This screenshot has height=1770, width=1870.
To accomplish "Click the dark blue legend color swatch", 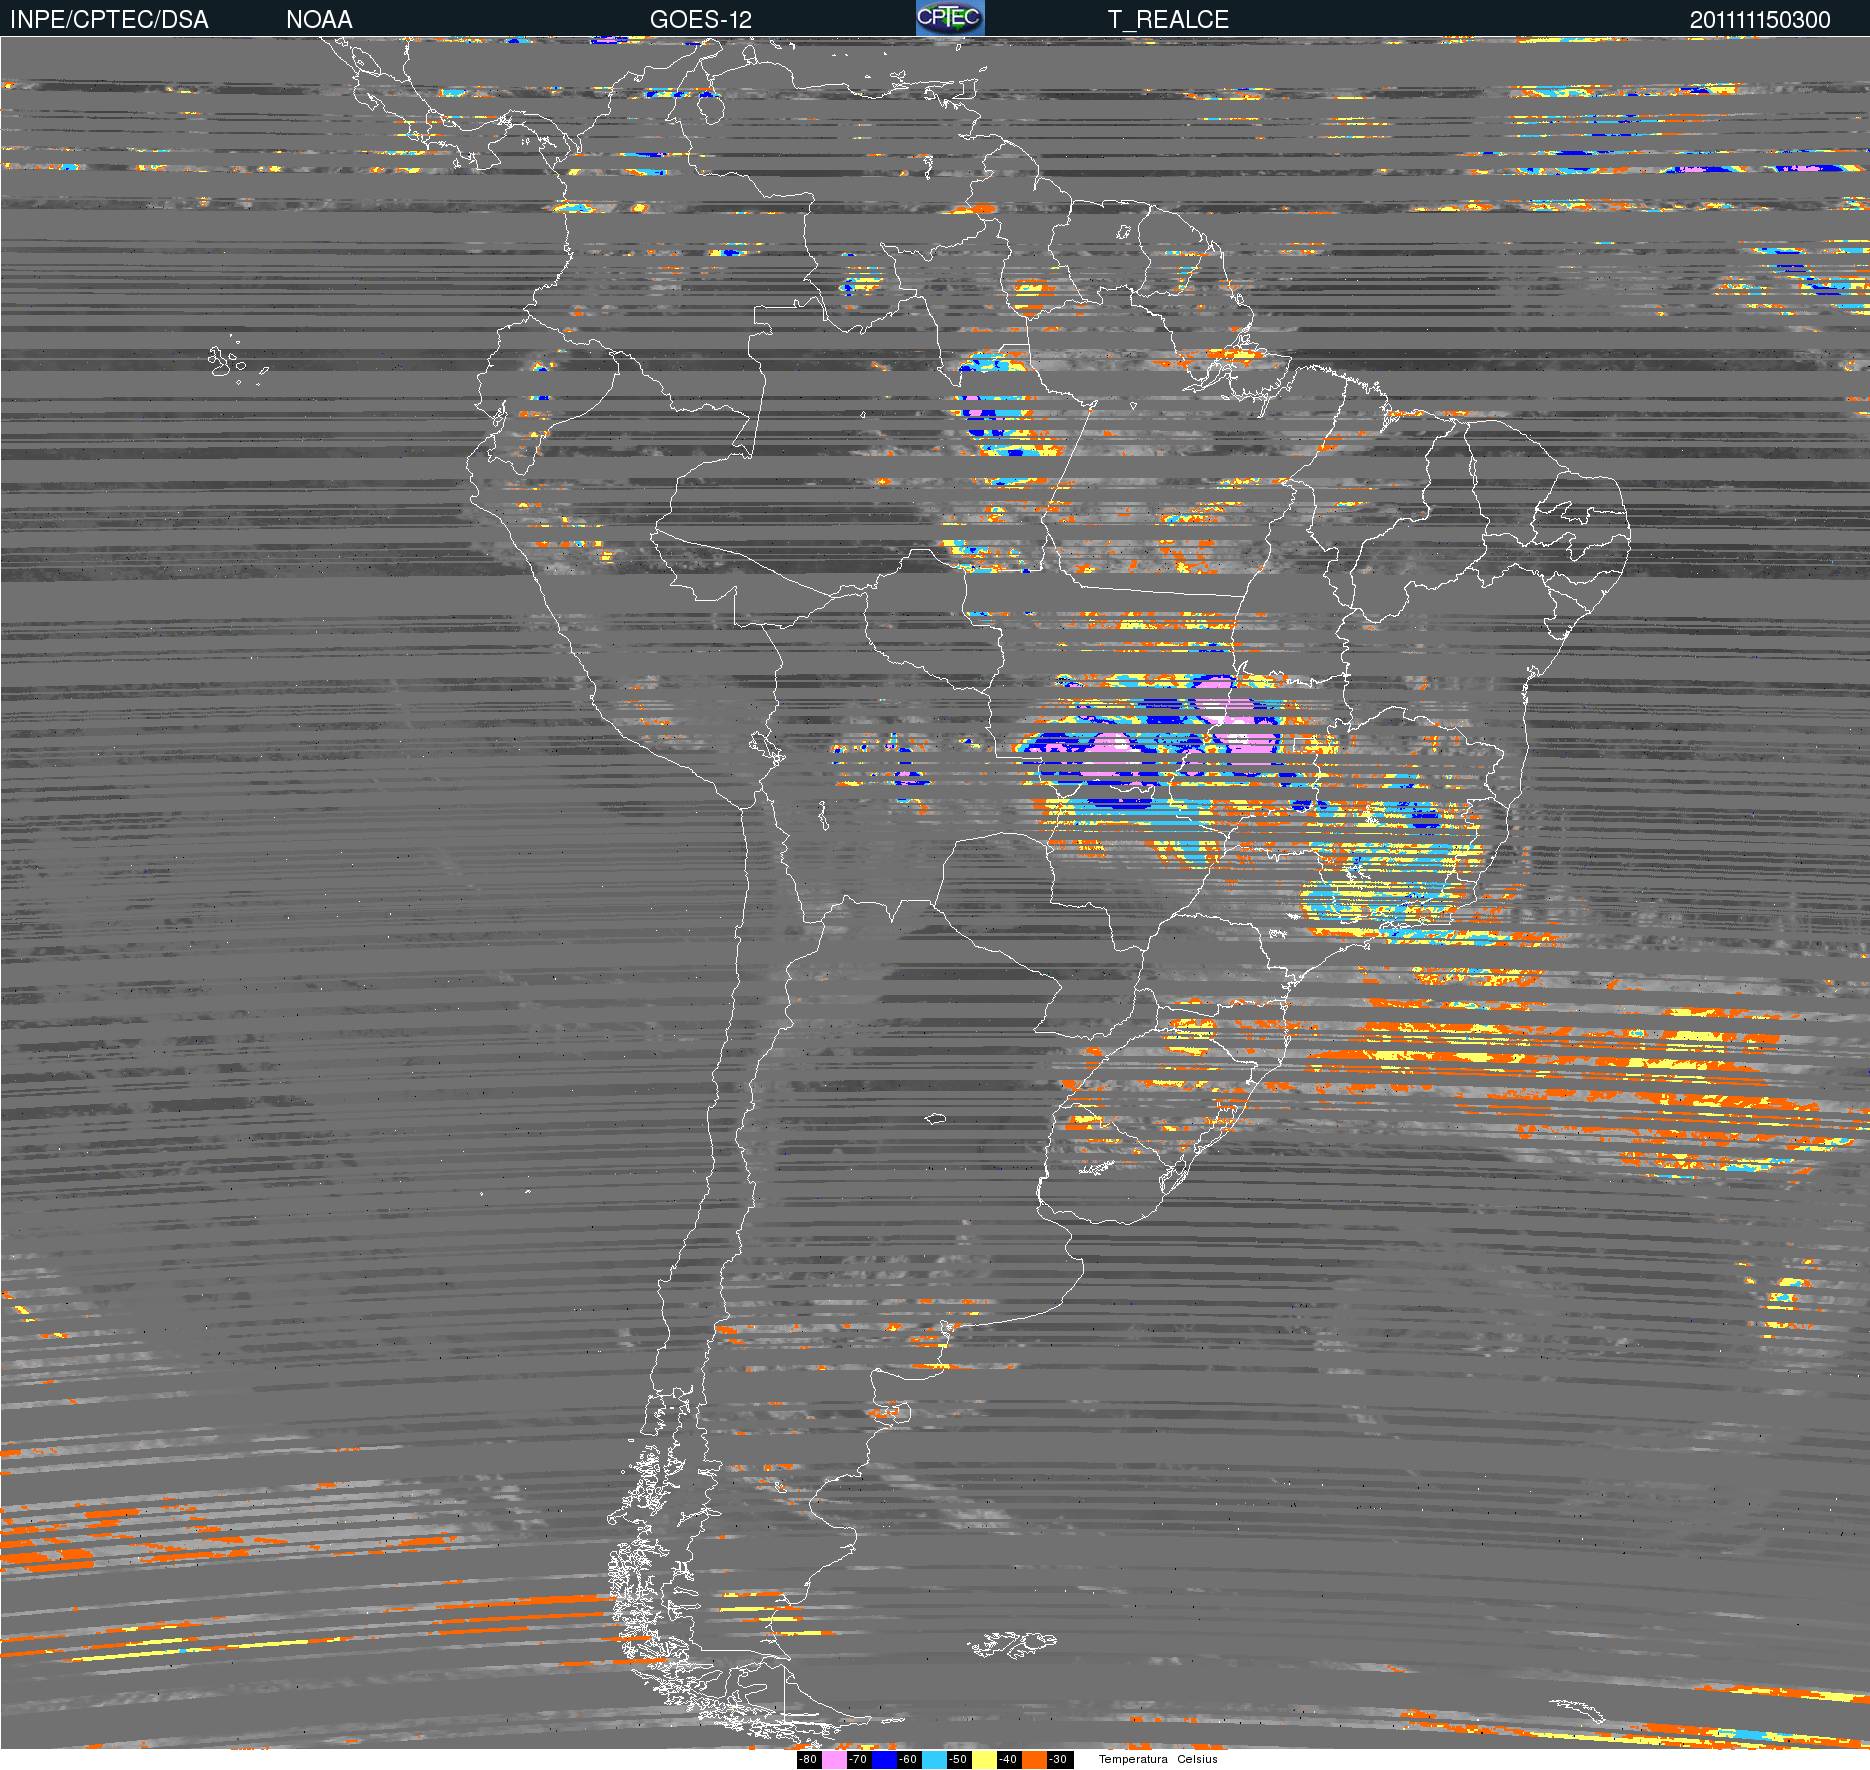I will point(884,1760).
